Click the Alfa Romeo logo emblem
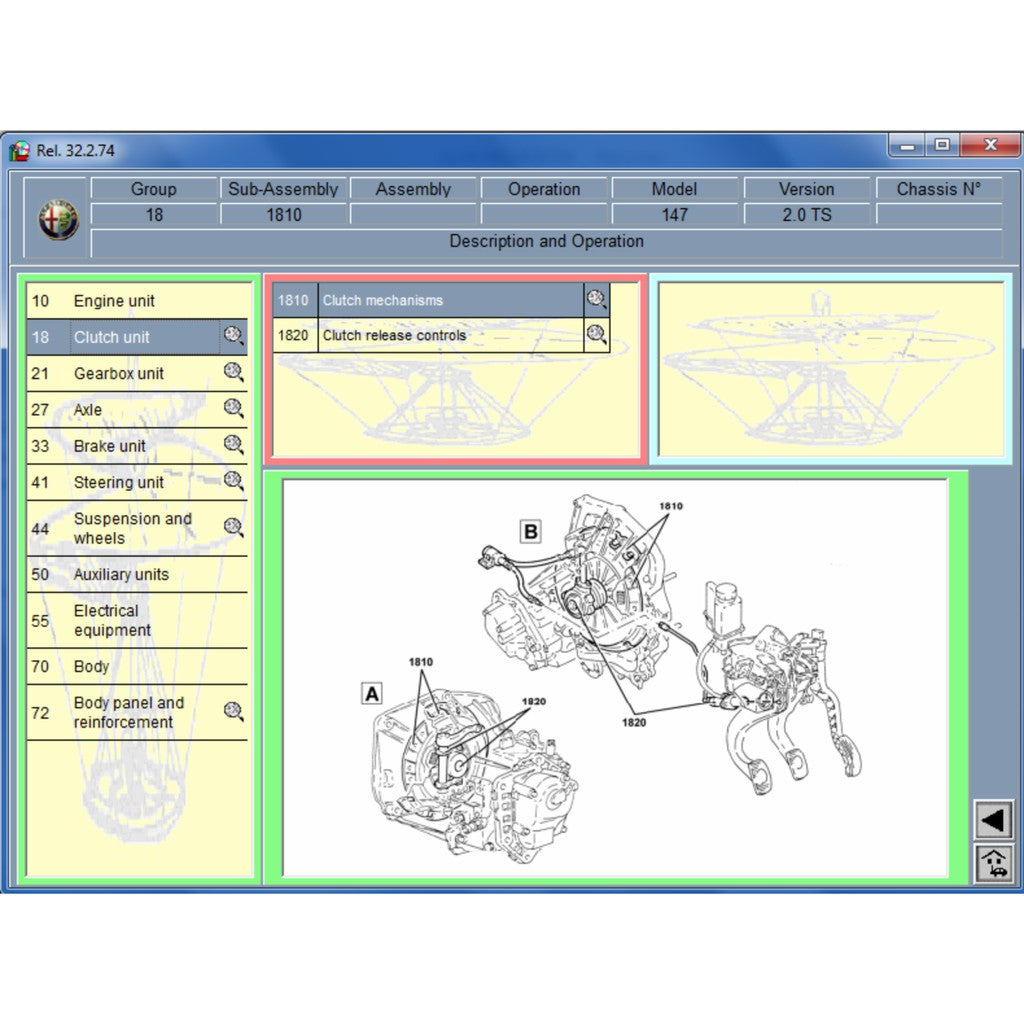The image size is (1024, 1024). coord(58,219)
